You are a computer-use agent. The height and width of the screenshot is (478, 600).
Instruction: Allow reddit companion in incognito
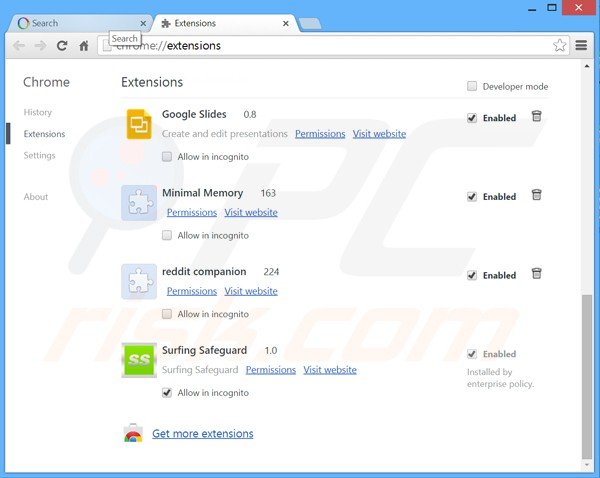[167, 314]
